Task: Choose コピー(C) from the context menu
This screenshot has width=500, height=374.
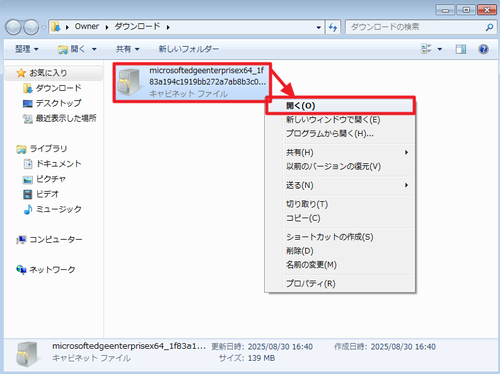Action: [x=340, y=218]
